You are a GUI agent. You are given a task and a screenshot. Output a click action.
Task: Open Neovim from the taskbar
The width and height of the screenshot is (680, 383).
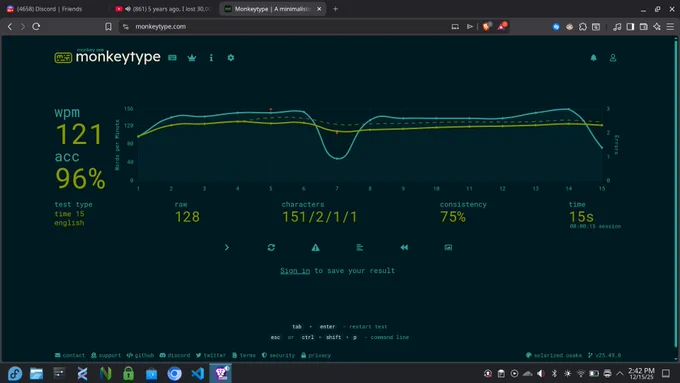pyautogui.click(x=105, y=373)
